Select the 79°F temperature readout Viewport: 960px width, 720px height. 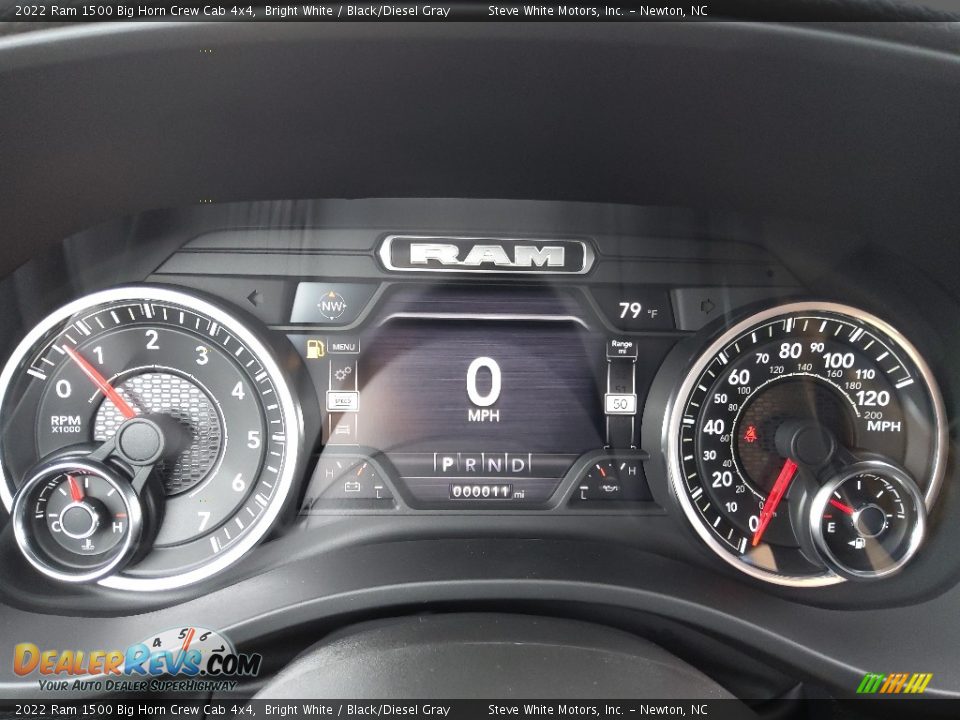[630, 310]
